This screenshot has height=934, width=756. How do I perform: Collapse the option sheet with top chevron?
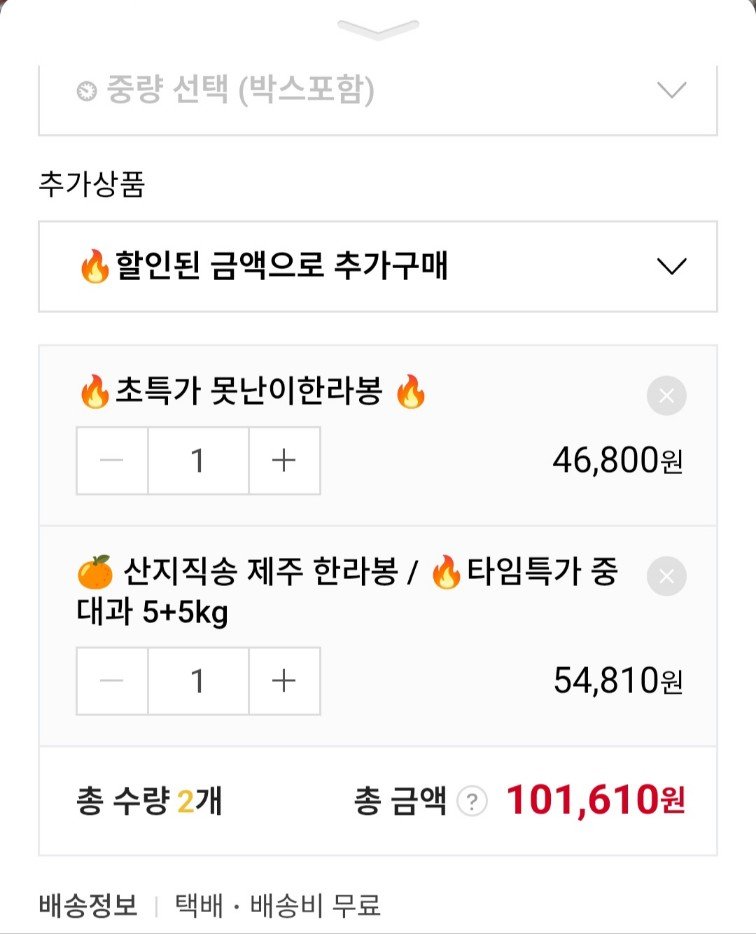coord(377,30)
